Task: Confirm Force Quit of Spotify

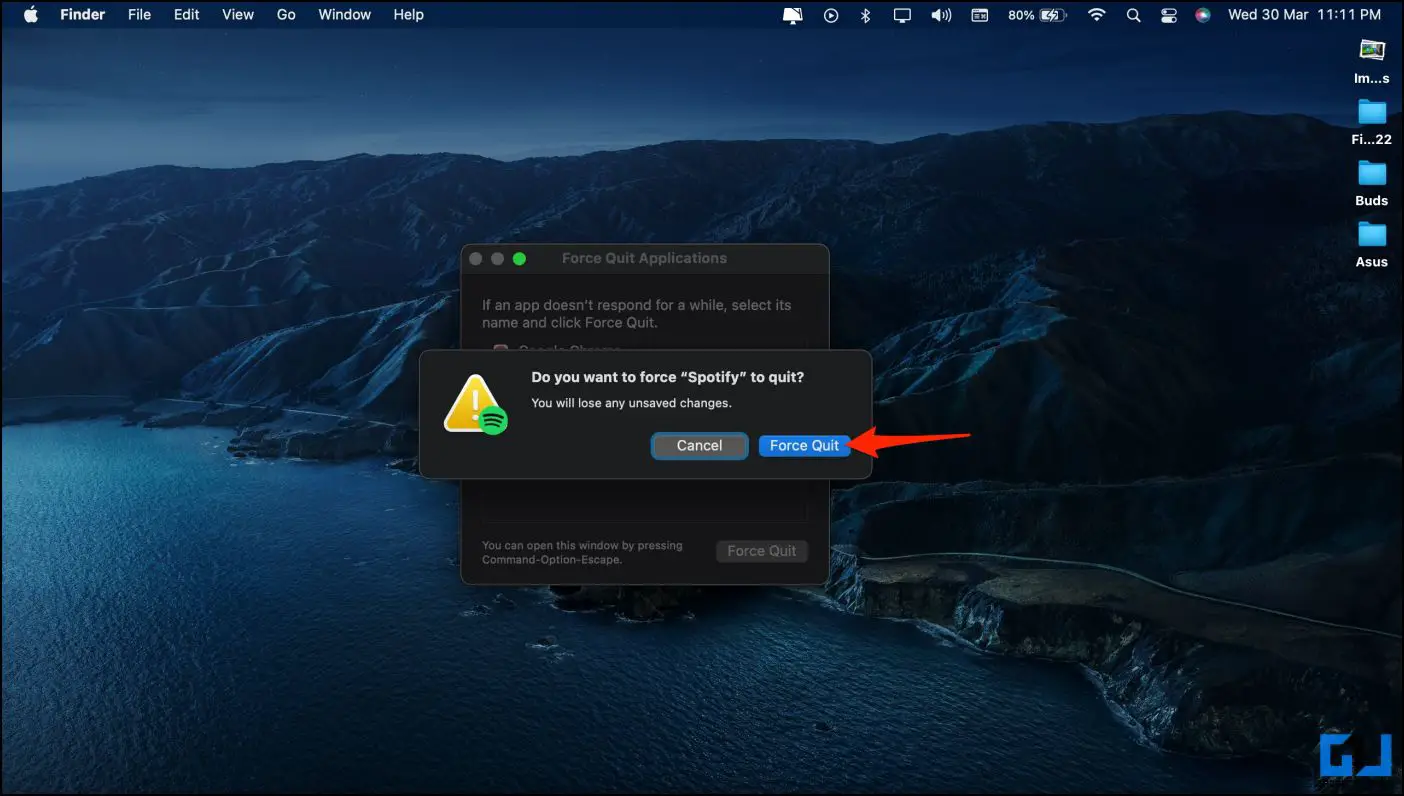Action: (x=804, y=446)
